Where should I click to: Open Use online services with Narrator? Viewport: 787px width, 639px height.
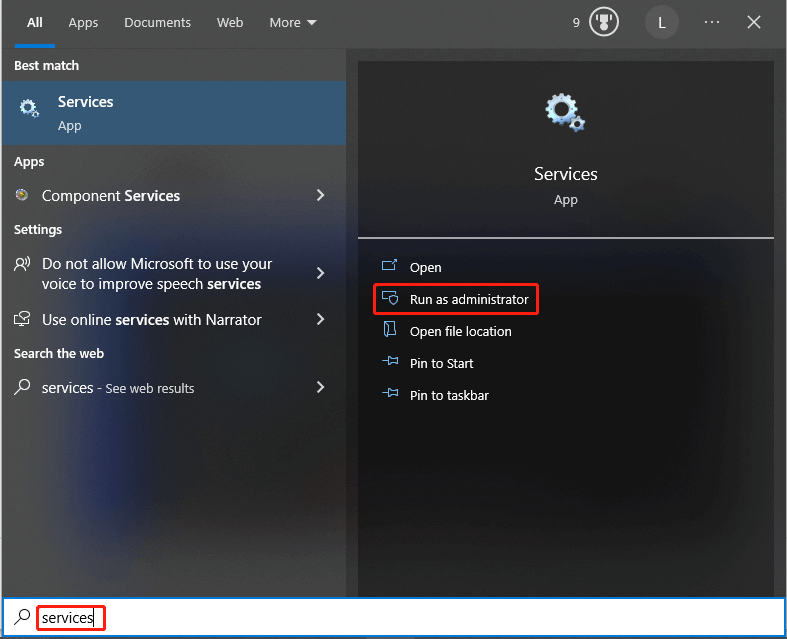tap(174, 320)
